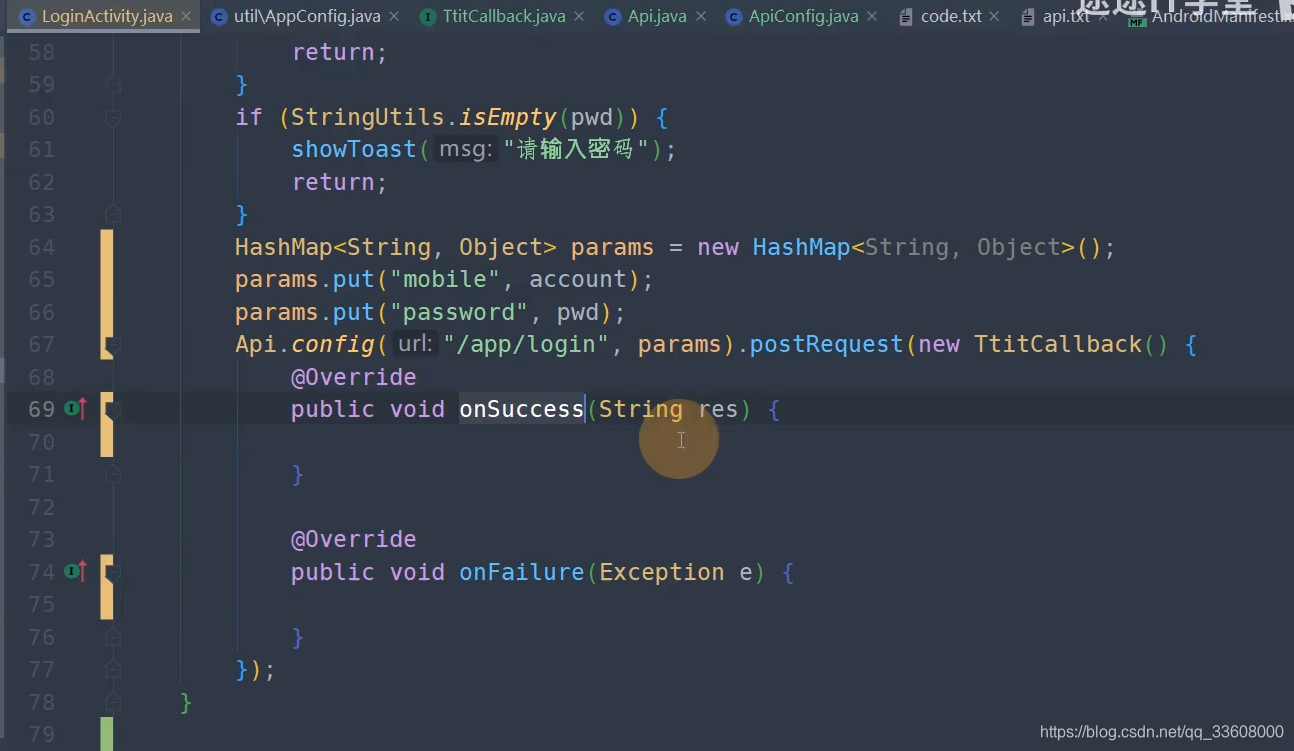Viewport: 1294px width, 751px height.
Task: Click the "password" string on line 66
Action: 459,312
